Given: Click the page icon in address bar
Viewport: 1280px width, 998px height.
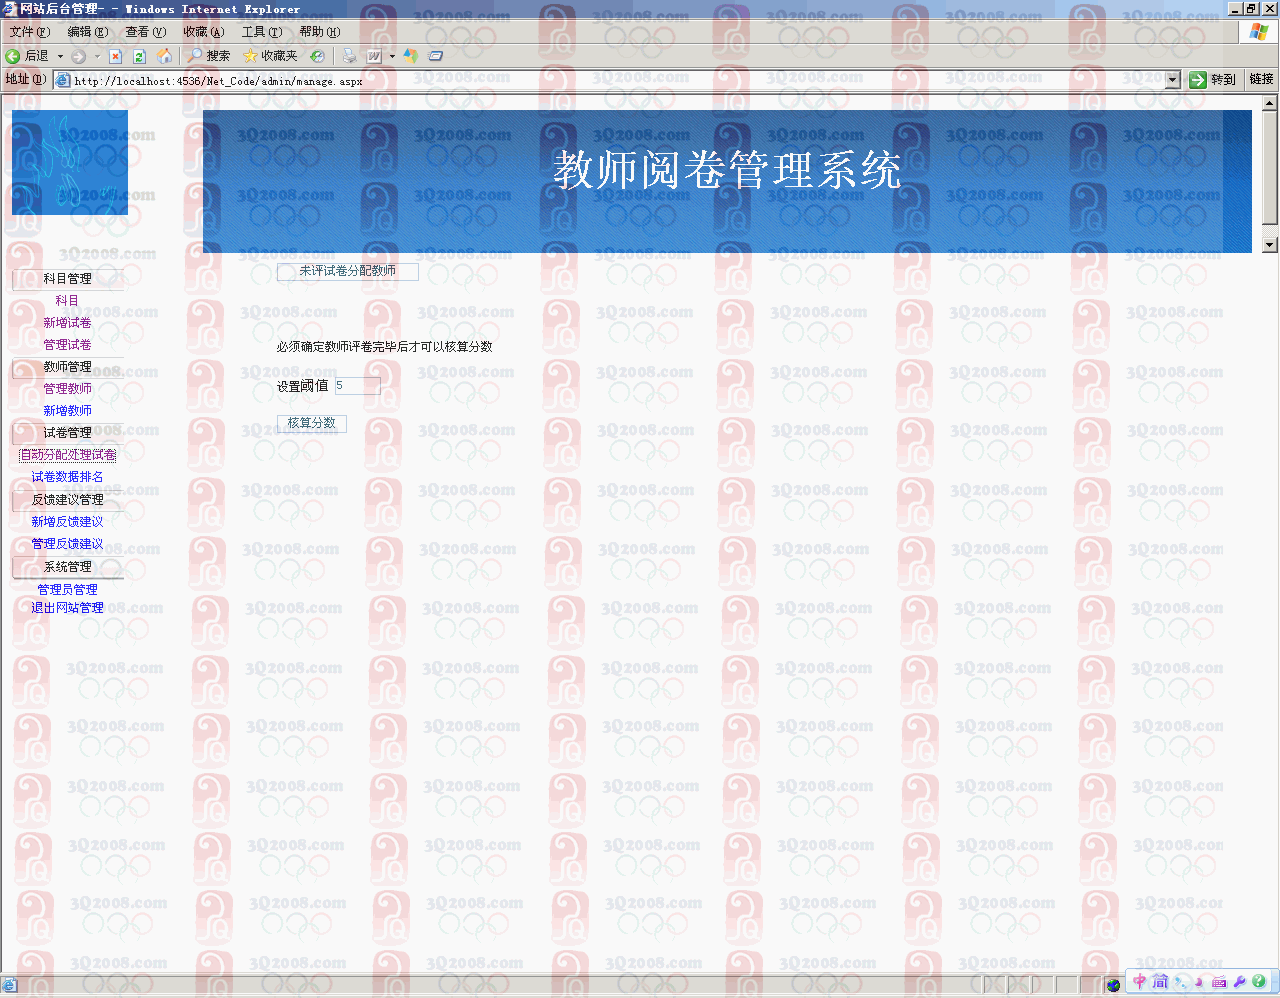Looking at the screenshot, I should [62, 81].
